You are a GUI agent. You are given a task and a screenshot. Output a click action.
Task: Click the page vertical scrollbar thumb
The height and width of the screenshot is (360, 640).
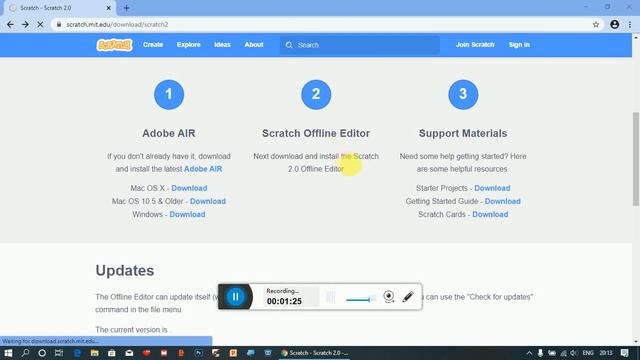coord(636,159)
